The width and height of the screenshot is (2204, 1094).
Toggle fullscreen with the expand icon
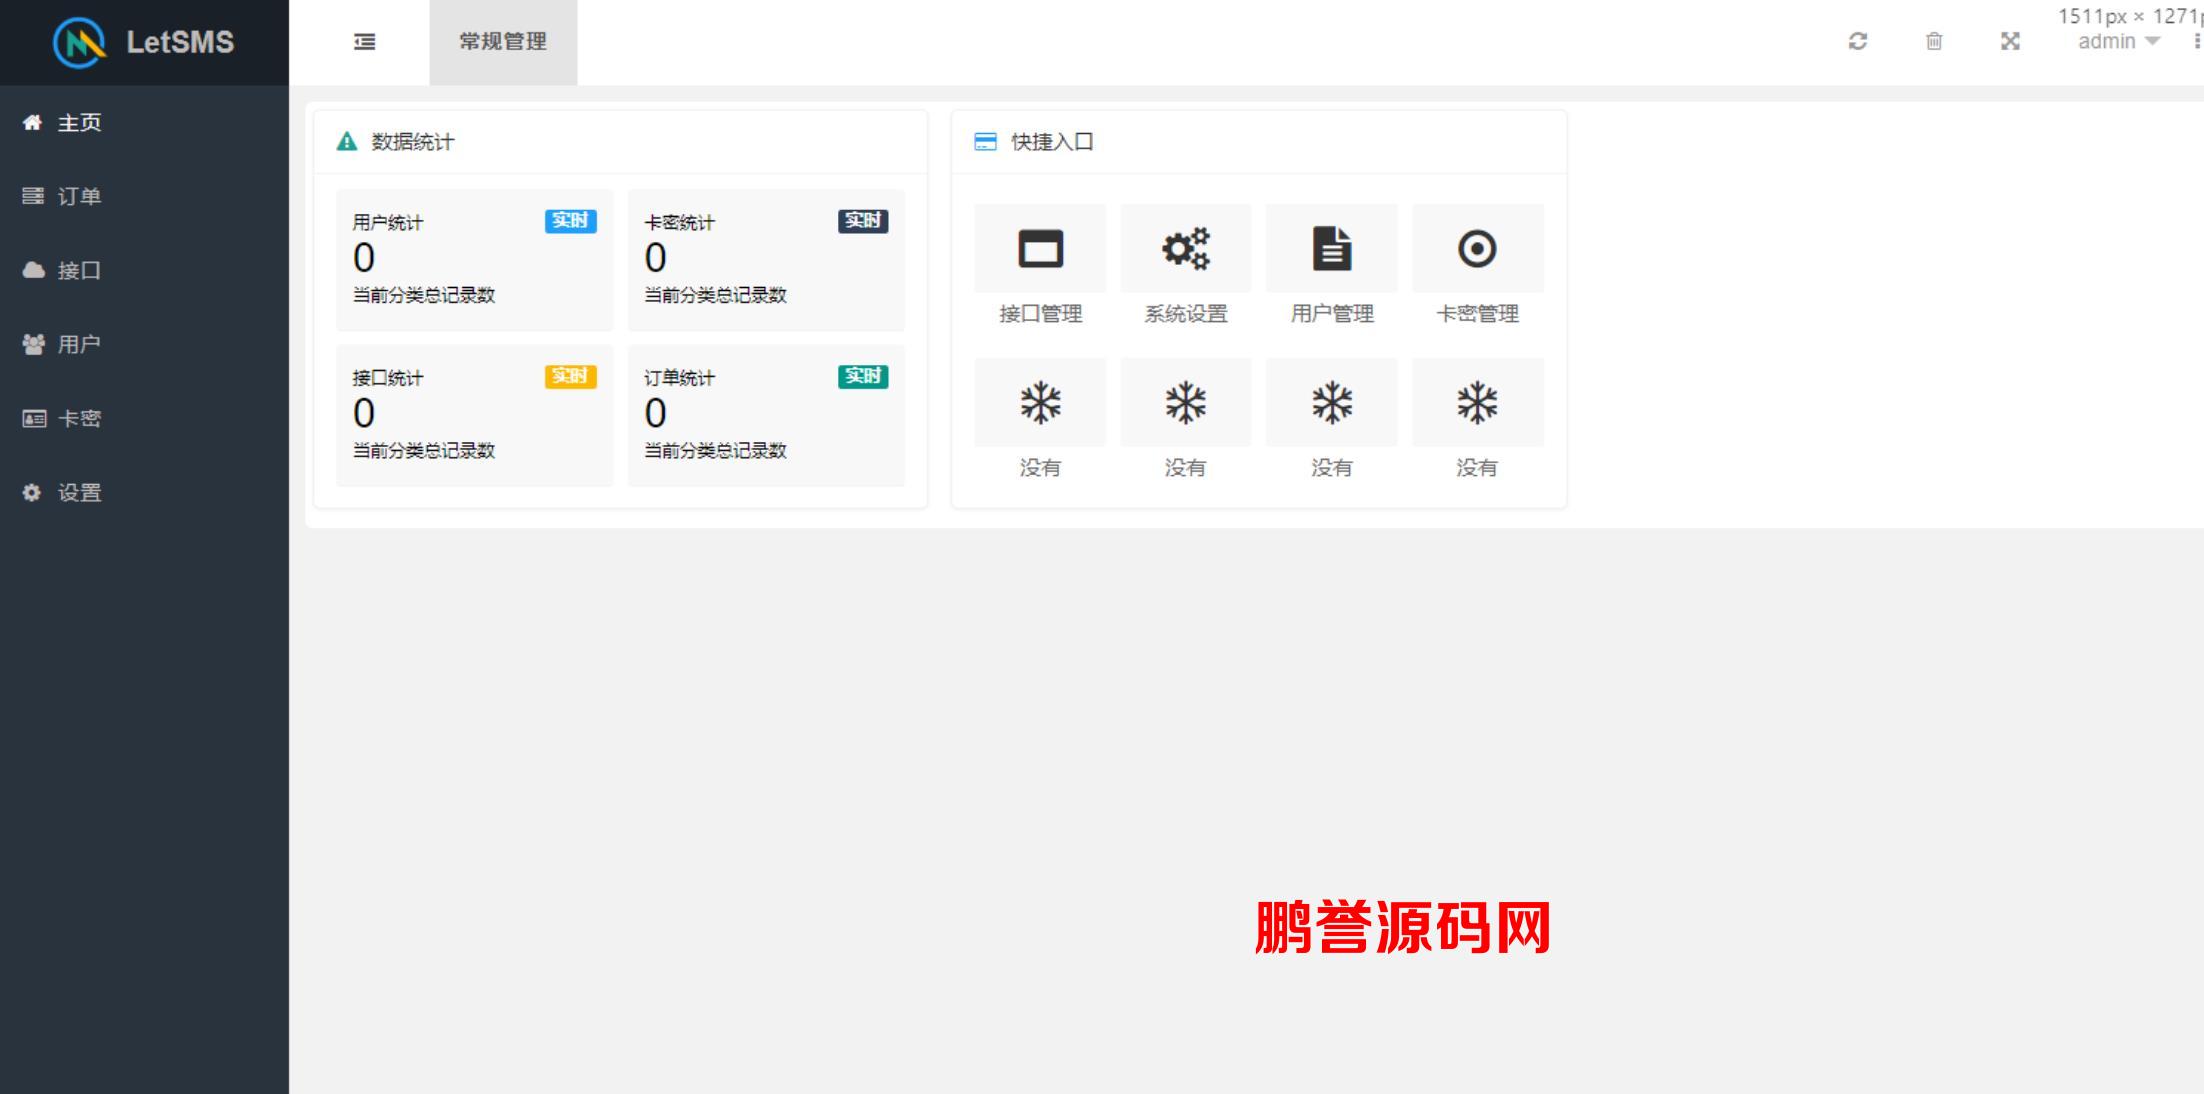point(2010,41)
